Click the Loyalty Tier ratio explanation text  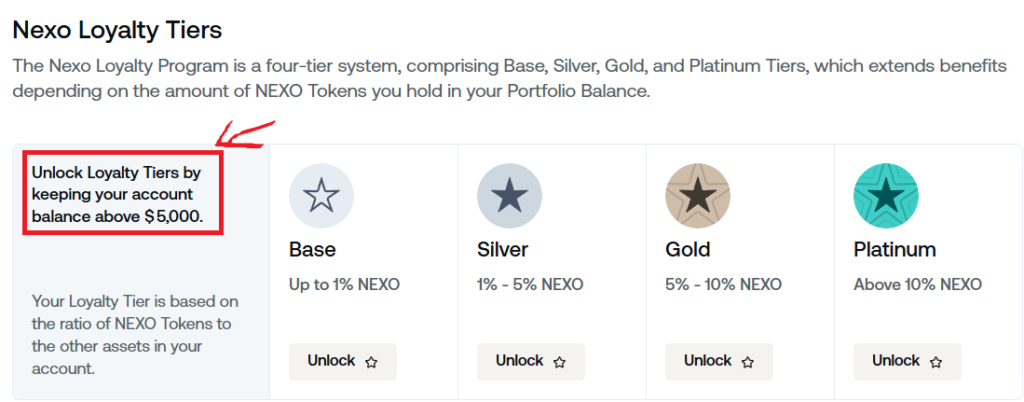(x=135, y=335)
